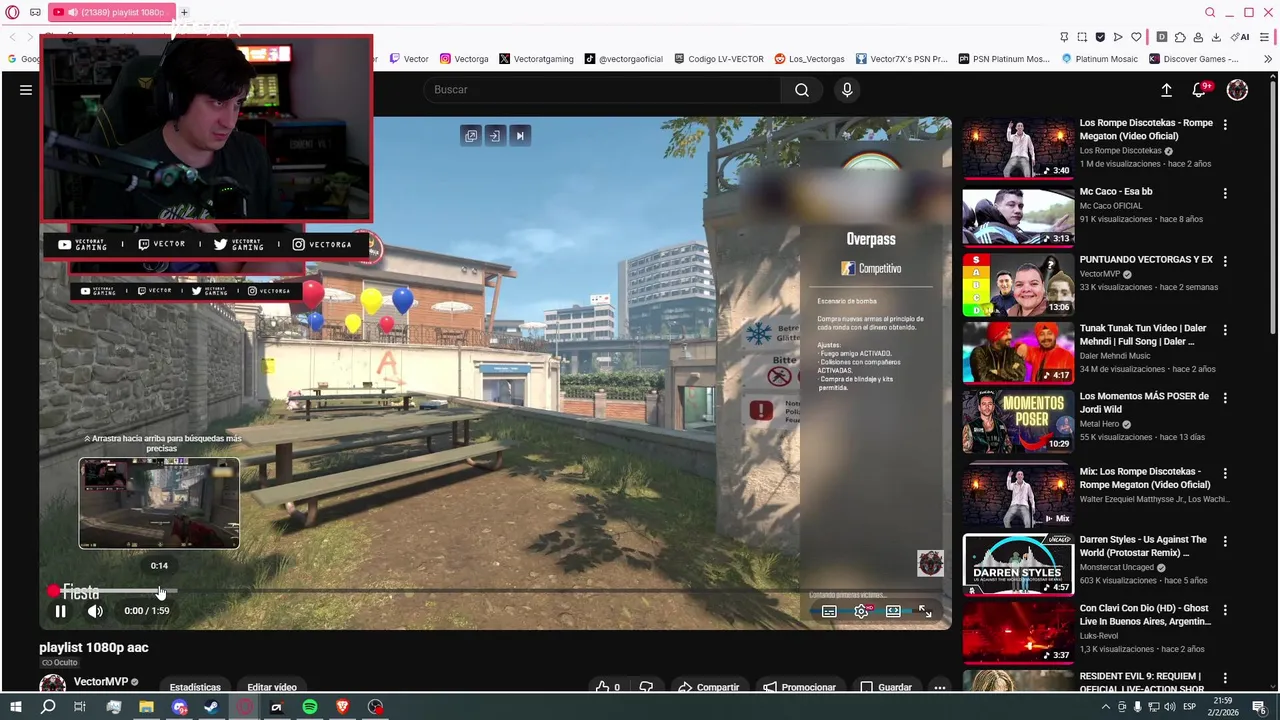Image resolution: width=1280 pixels, height=720 pixels.
Task: Open the heart bookmark icon in toolbar
Action: coord(1136,37)
